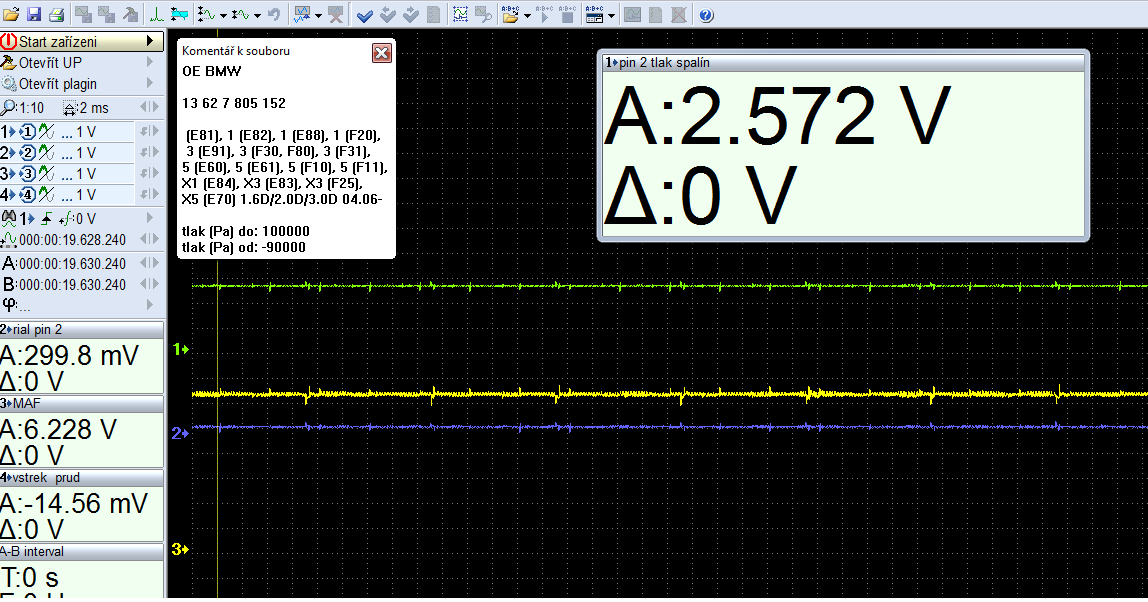The image size is (1148, 602).
Task: Click the blue channel 2 zero-level marker
Action: pyautogui.click(x=180, y=434)
